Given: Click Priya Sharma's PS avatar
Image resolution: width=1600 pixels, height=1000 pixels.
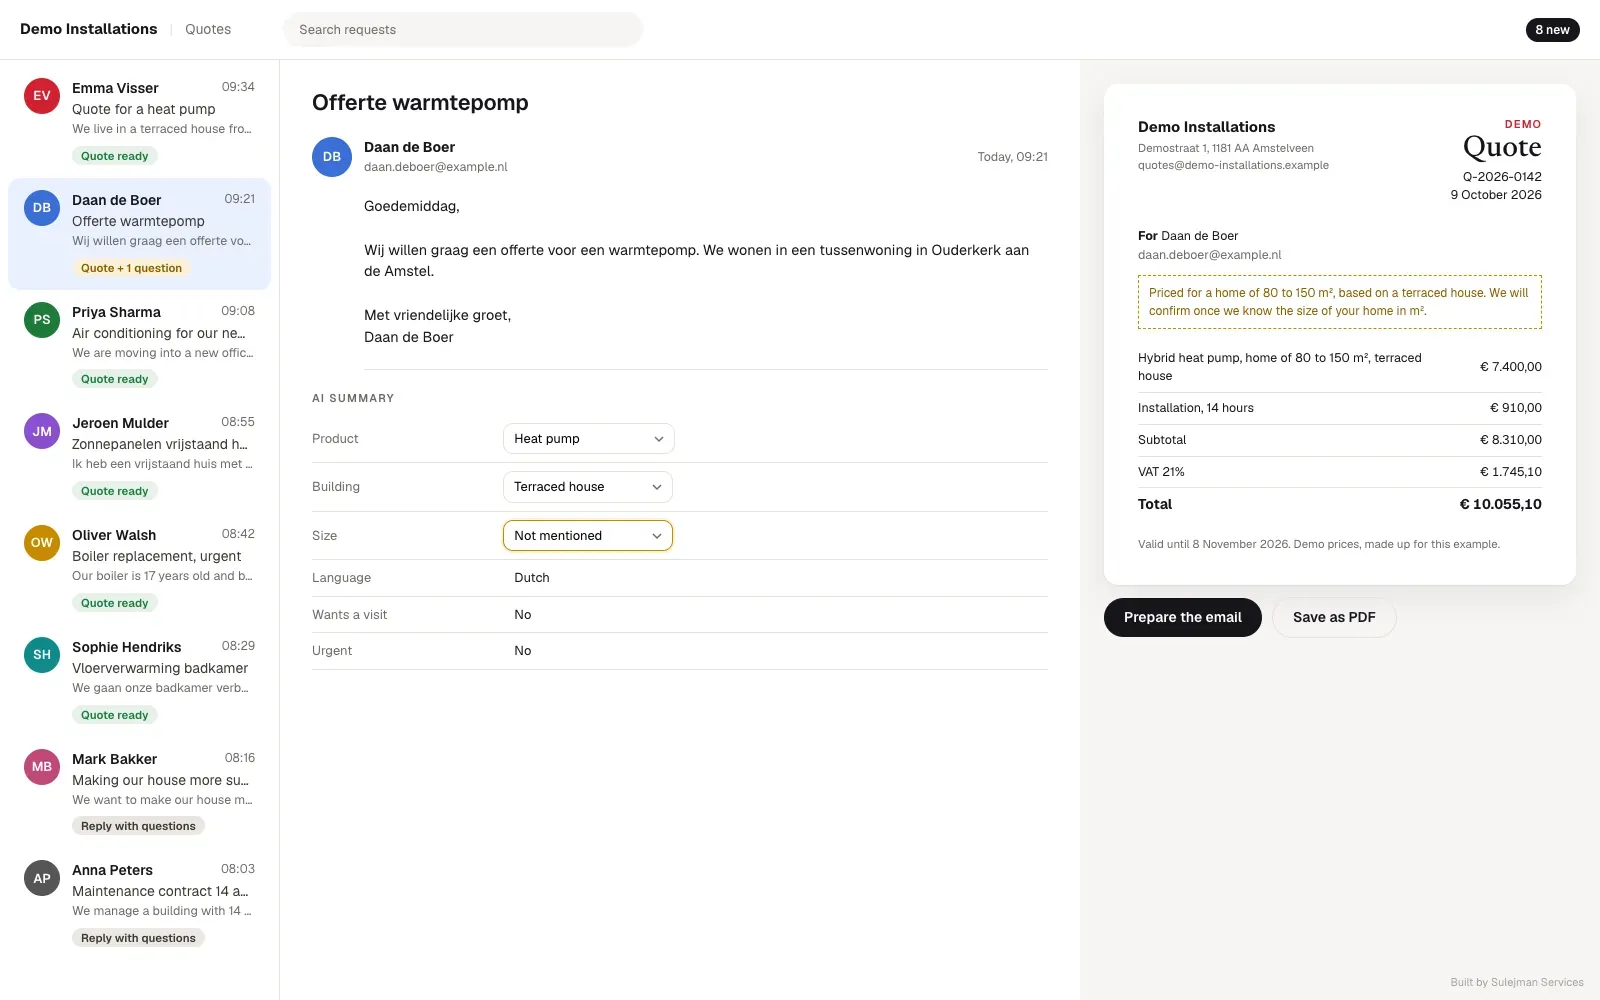Looking at the screenshot, I should [x=42, y=320].
